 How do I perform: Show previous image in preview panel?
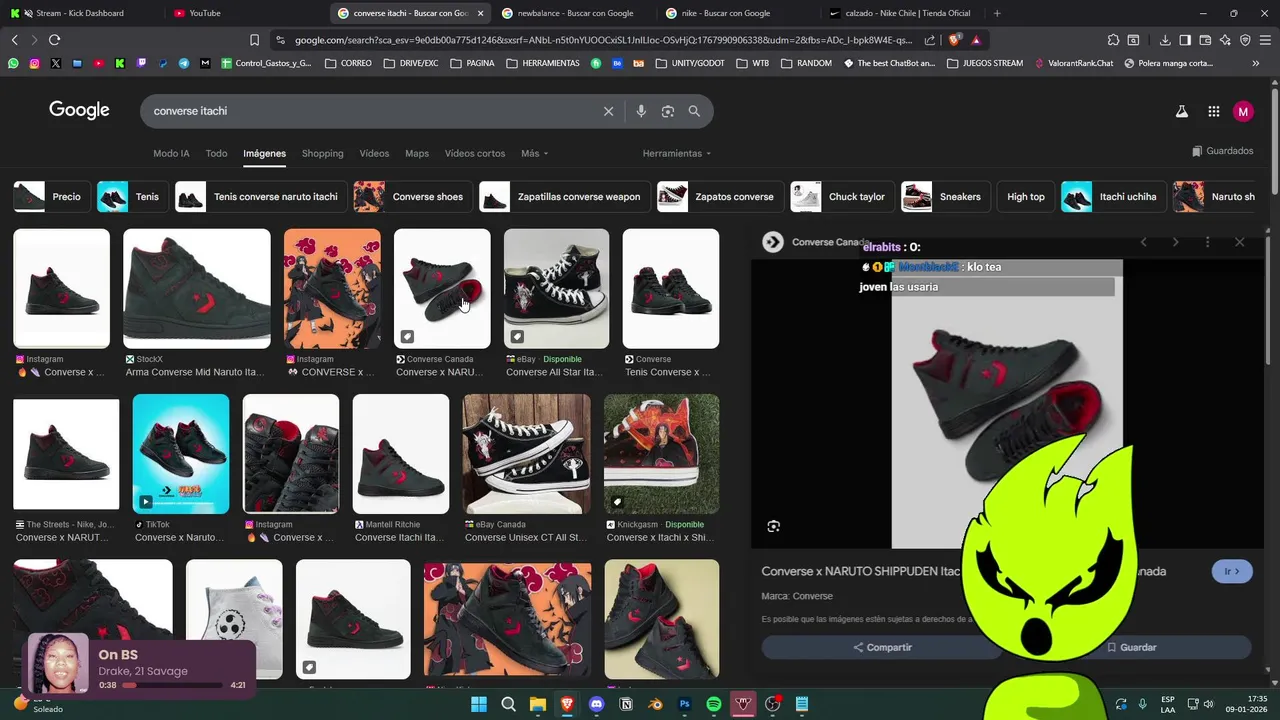pos(1144,242)
